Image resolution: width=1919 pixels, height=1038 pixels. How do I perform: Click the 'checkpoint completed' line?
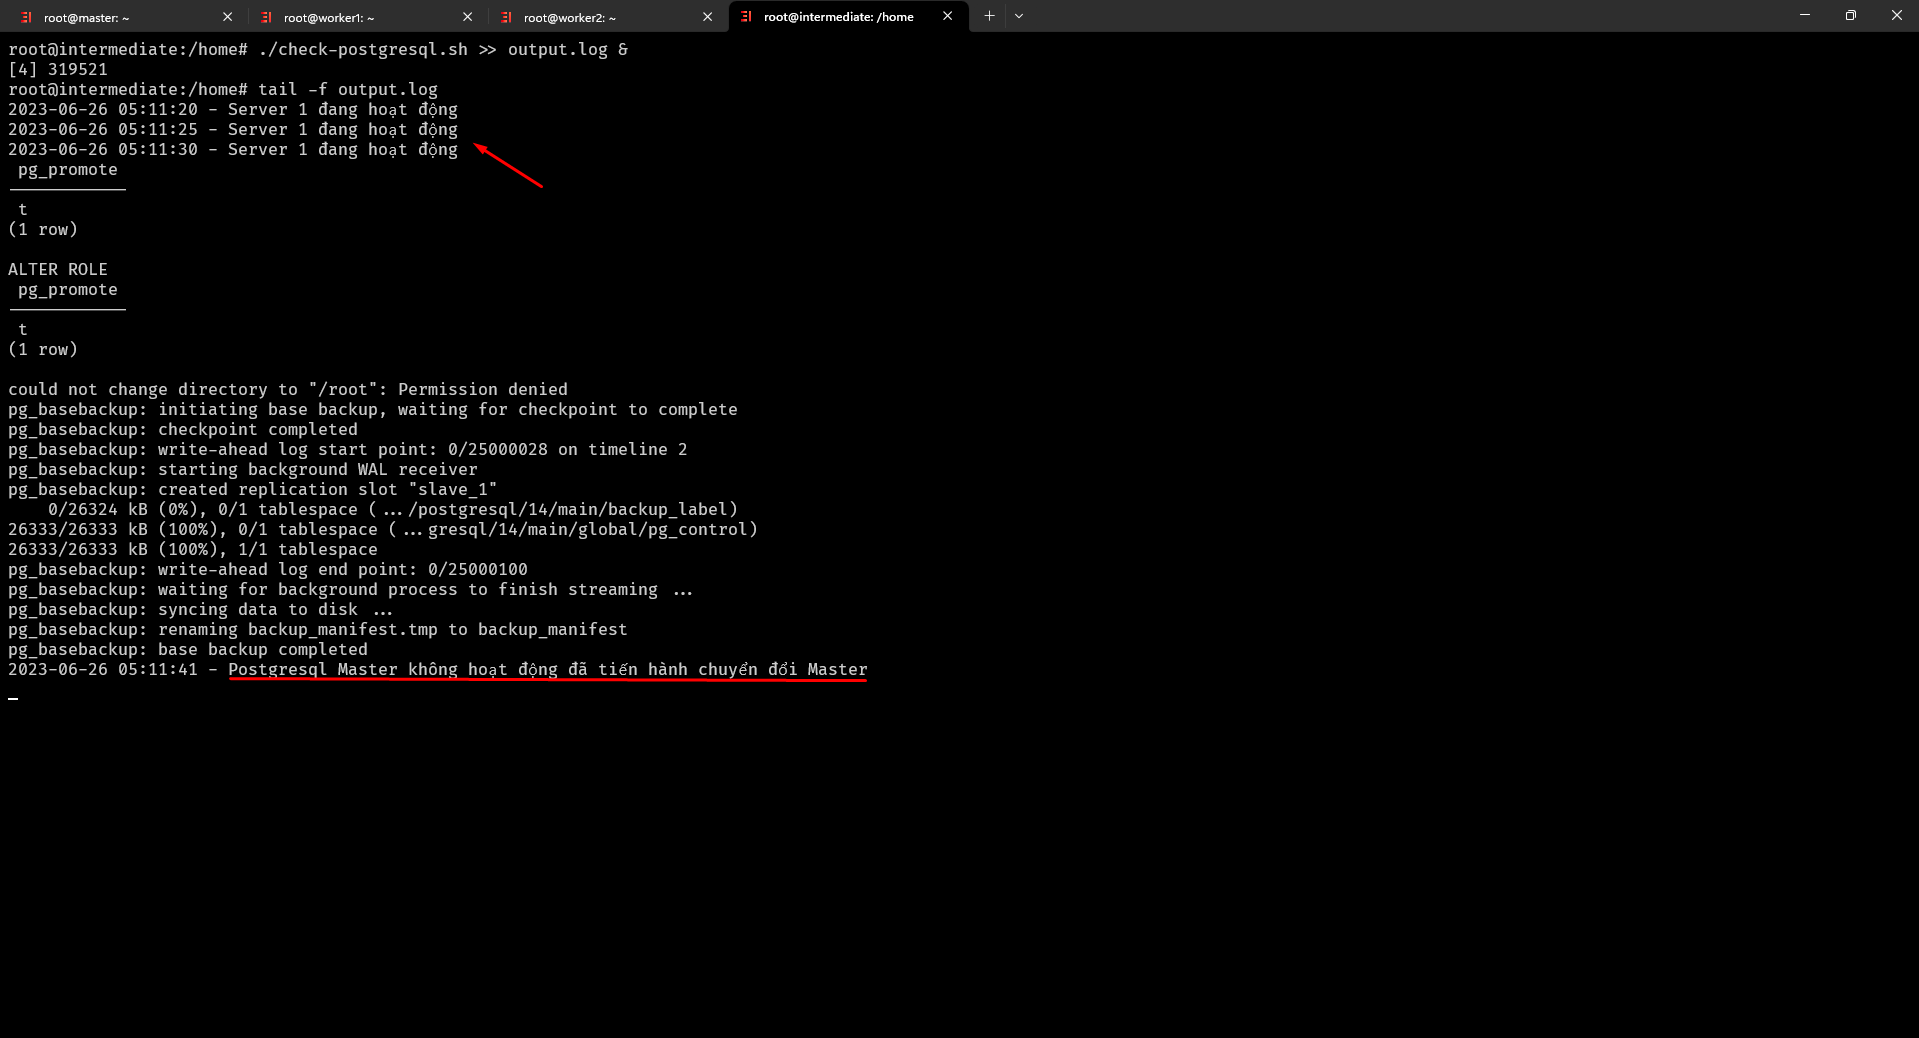tap(183, 429)
